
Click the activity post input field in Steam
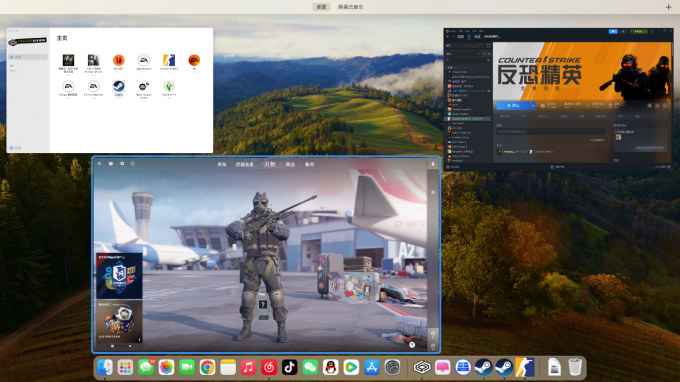pyautogui.click(x=551, y=131)
